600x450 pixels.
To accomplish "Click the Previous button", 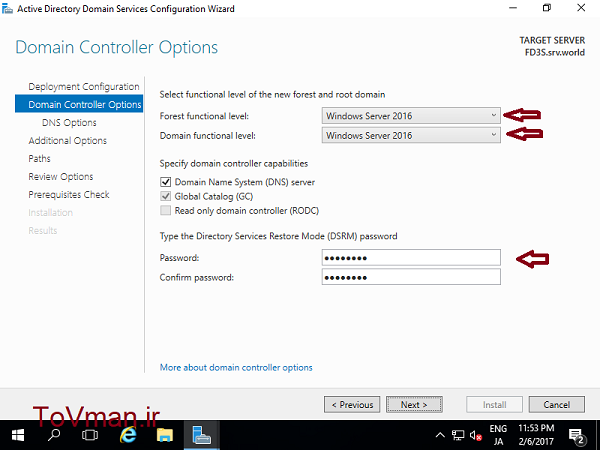I will pos(352,404).
